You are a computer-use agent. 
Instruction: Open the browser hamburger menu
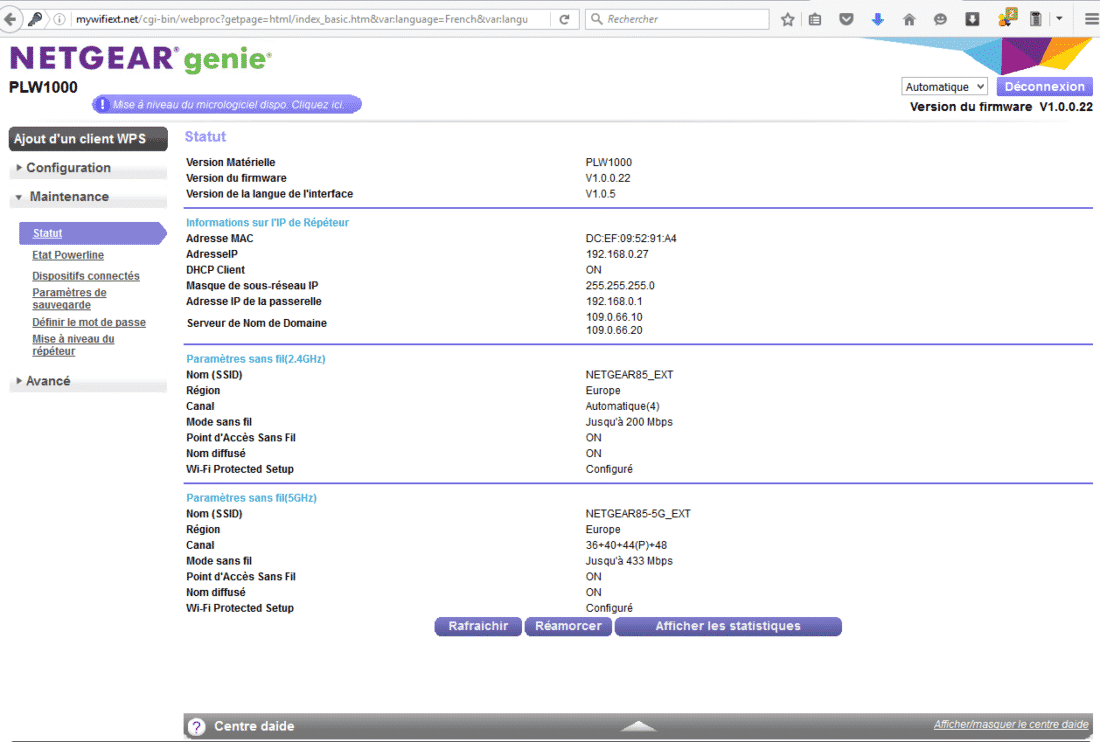(x=1092, y=19)
